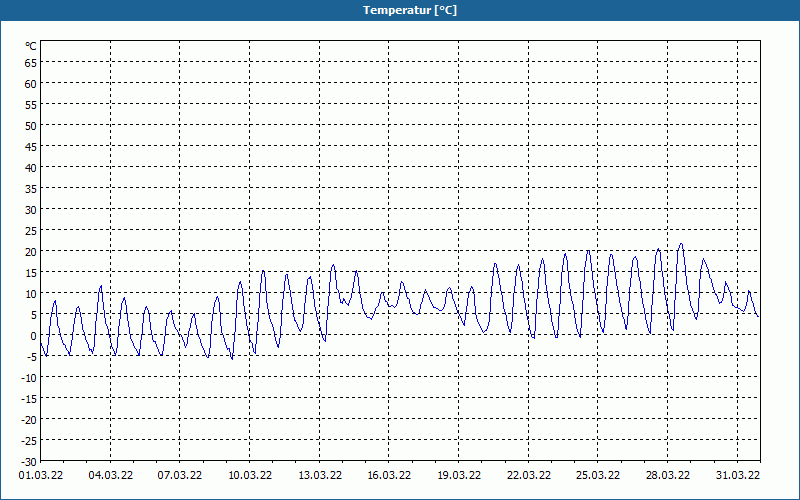Select the -20 axis label
800x500 pixels.
29,419
